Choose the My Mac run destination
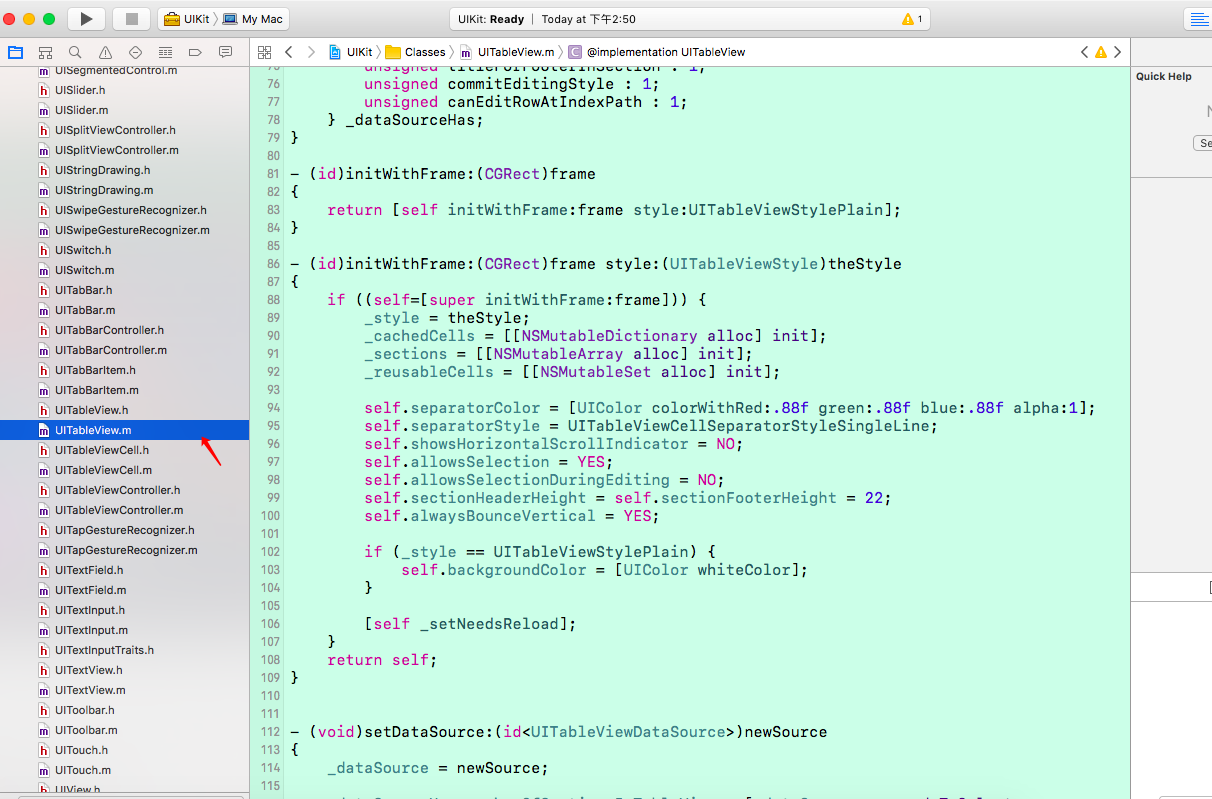The width and height of the screenshot is (1212, 799). click(x=253, y=19)
